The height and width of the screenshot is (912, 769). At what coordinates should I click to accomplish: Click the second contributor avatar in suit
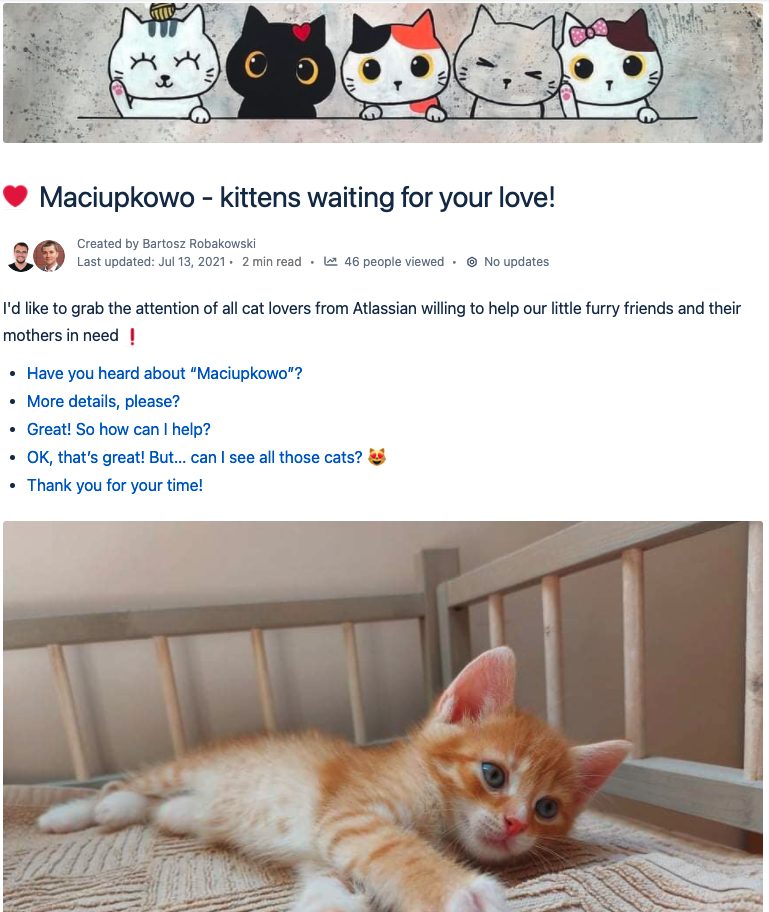pyautogui.click(x=49, y=256)
